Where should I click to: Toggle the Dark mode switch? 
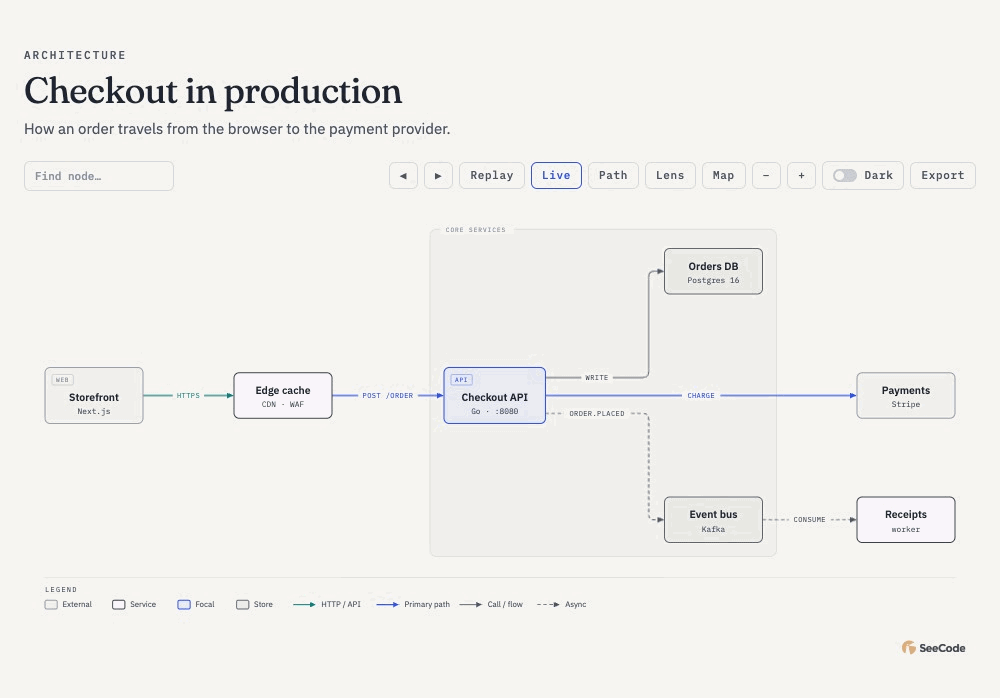coord(844,175)
